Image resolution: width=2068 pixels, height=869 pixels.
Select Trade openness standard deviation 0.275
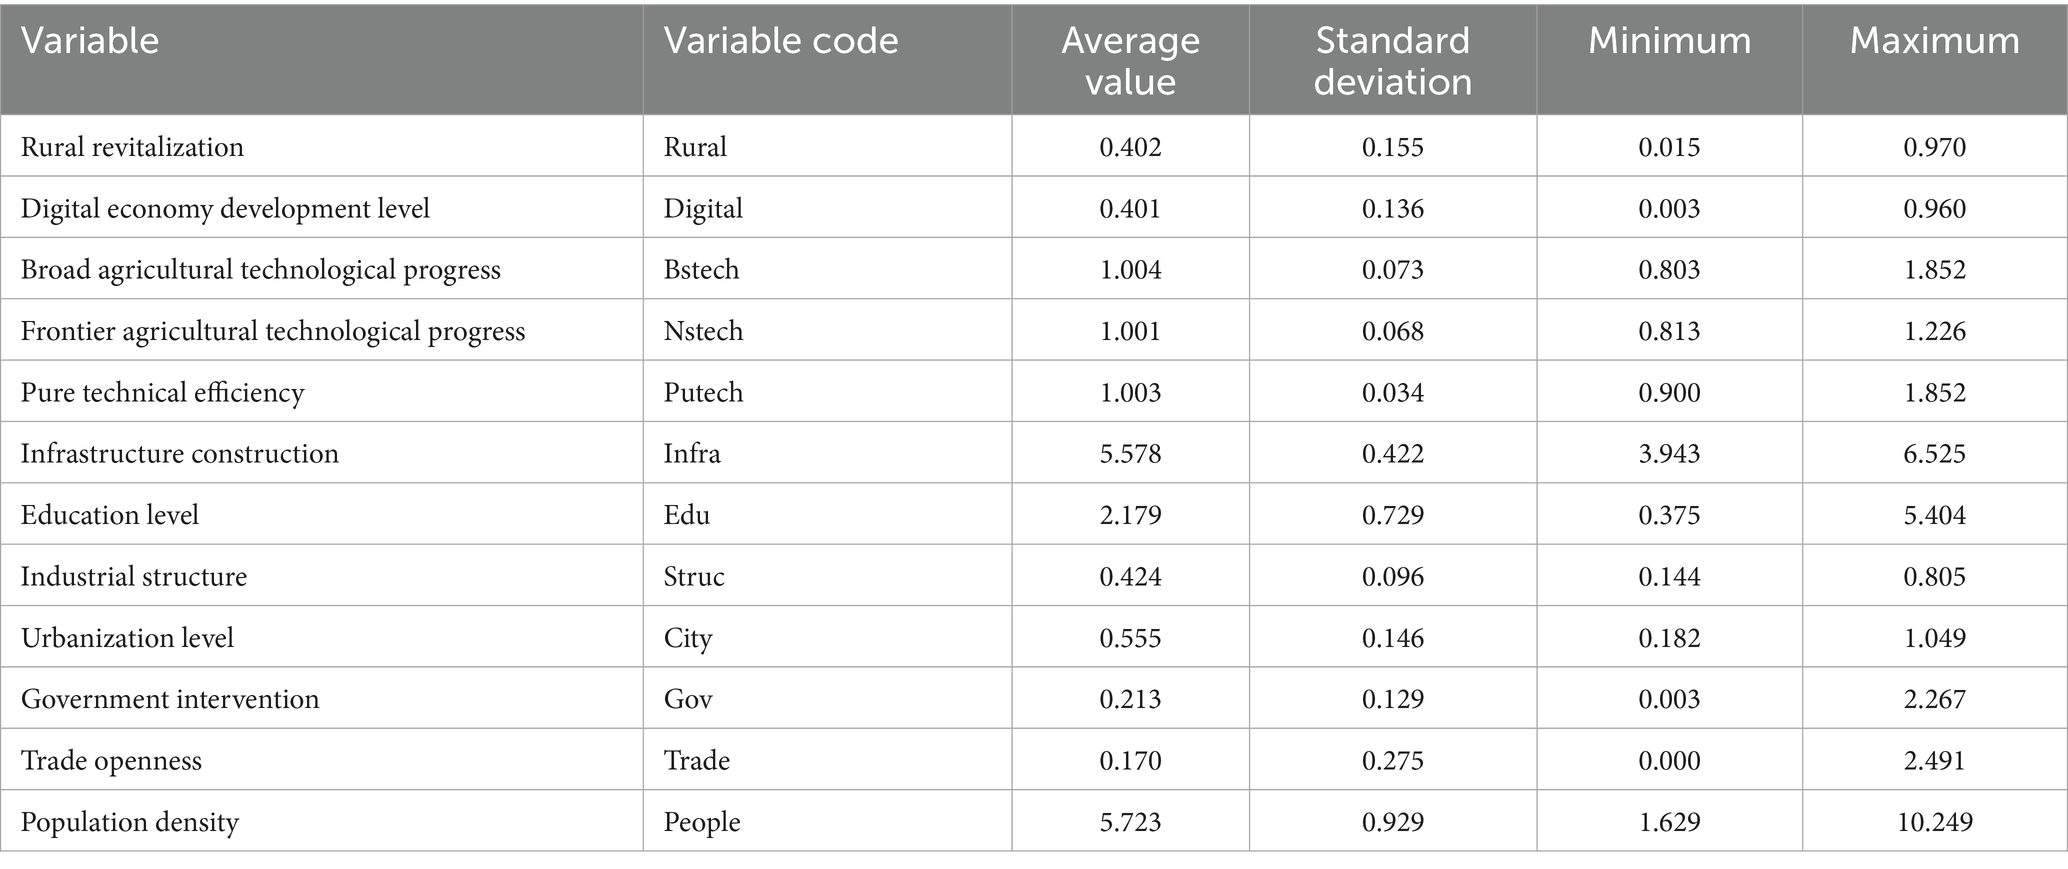[x=1392, y=761]
